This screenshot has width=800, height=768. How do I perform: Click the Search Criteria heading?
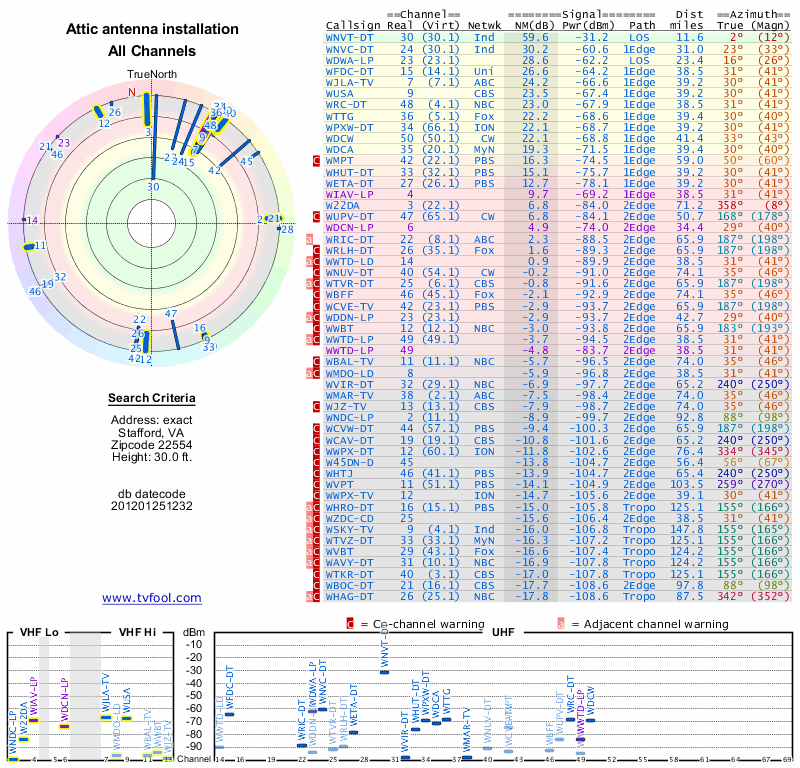tap(152, 398)
